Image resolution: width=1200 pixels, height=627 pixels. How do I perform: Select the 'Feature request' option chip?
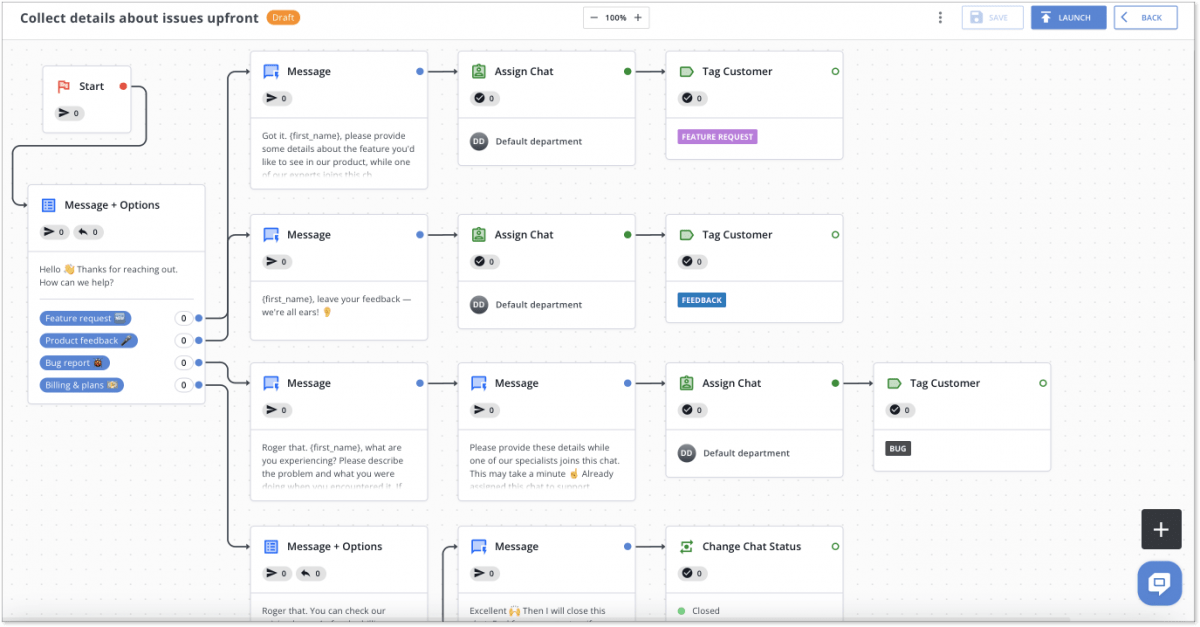click(85, 318)
